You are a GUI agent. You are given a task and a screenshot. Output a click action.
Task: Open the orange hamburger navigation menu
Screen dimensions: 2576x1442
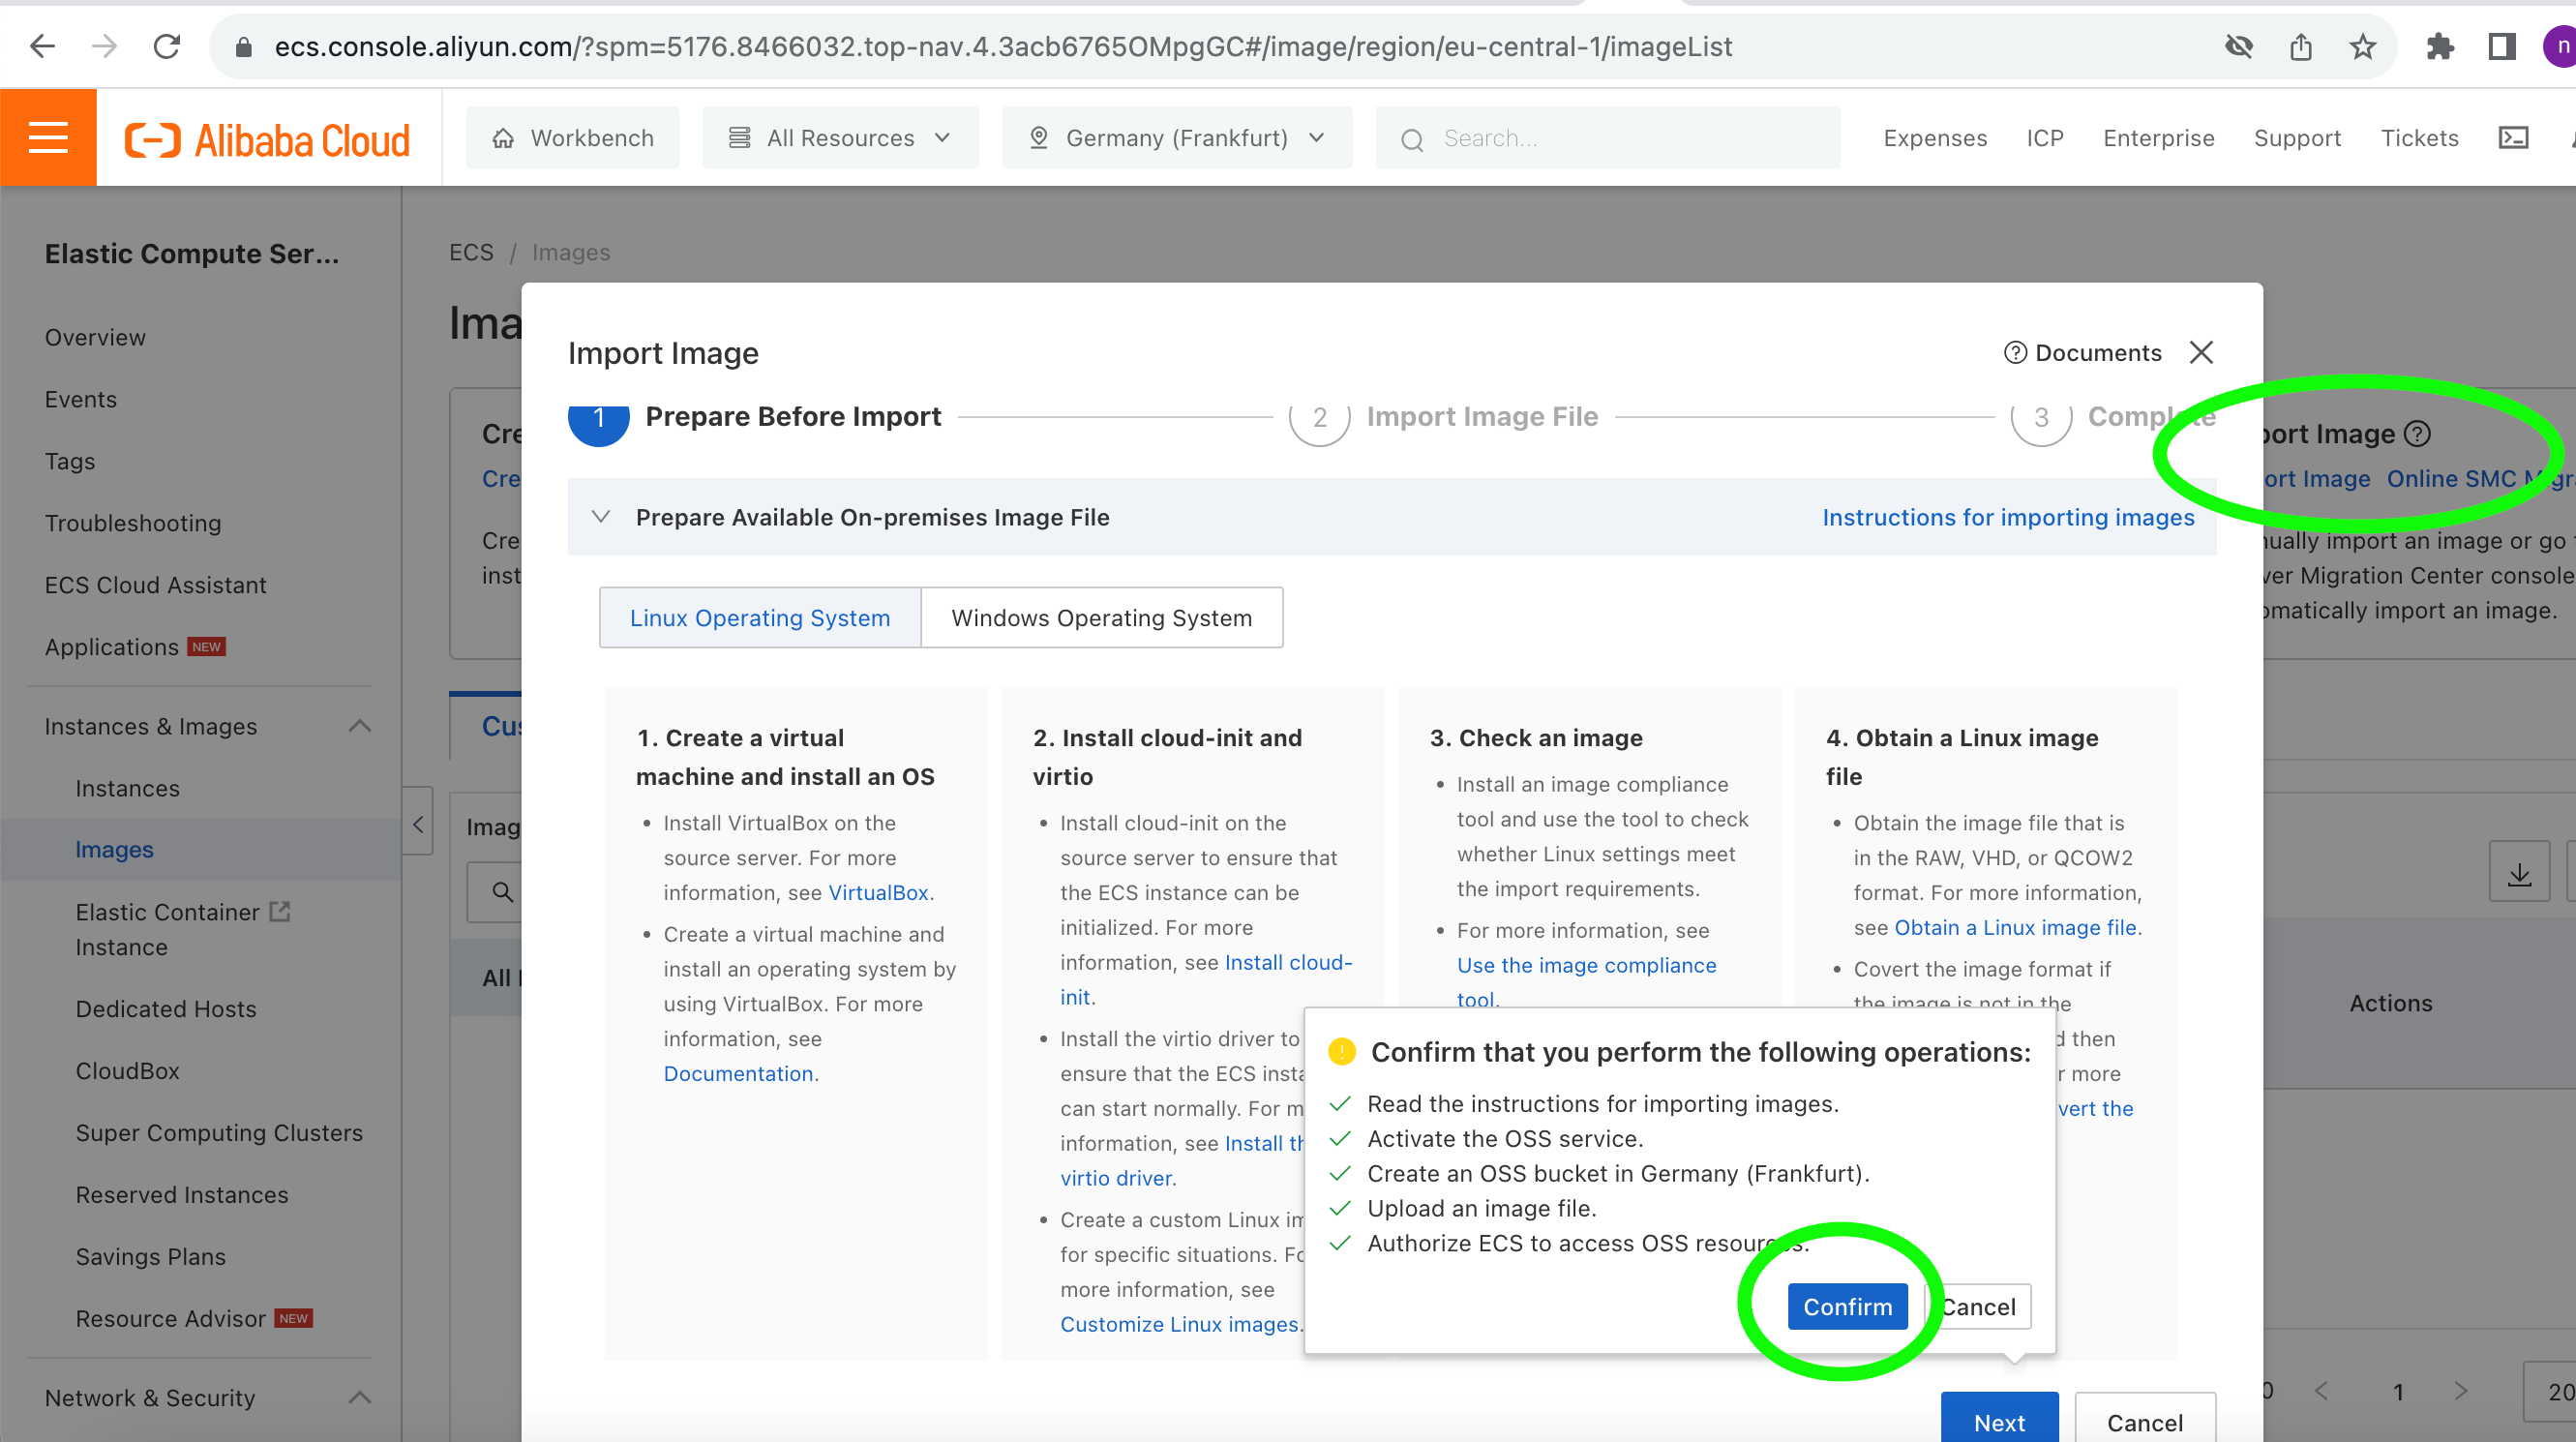[48, 137]
